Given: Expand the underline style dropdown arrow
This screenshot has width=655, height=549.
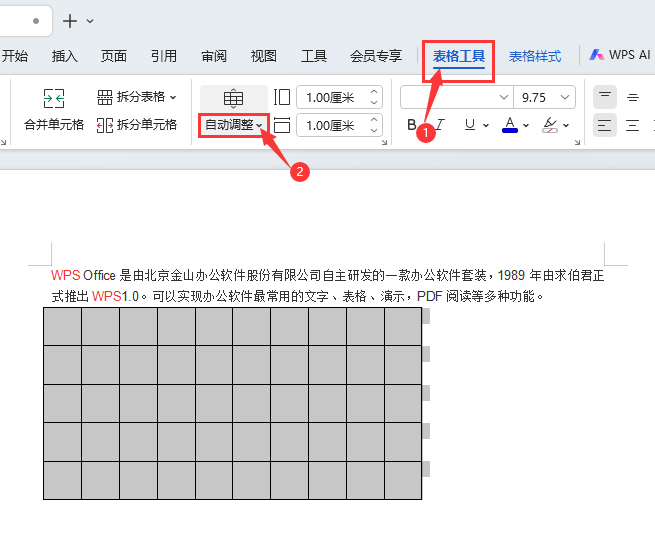Looking at the screenshot, I should pos(486,125).
